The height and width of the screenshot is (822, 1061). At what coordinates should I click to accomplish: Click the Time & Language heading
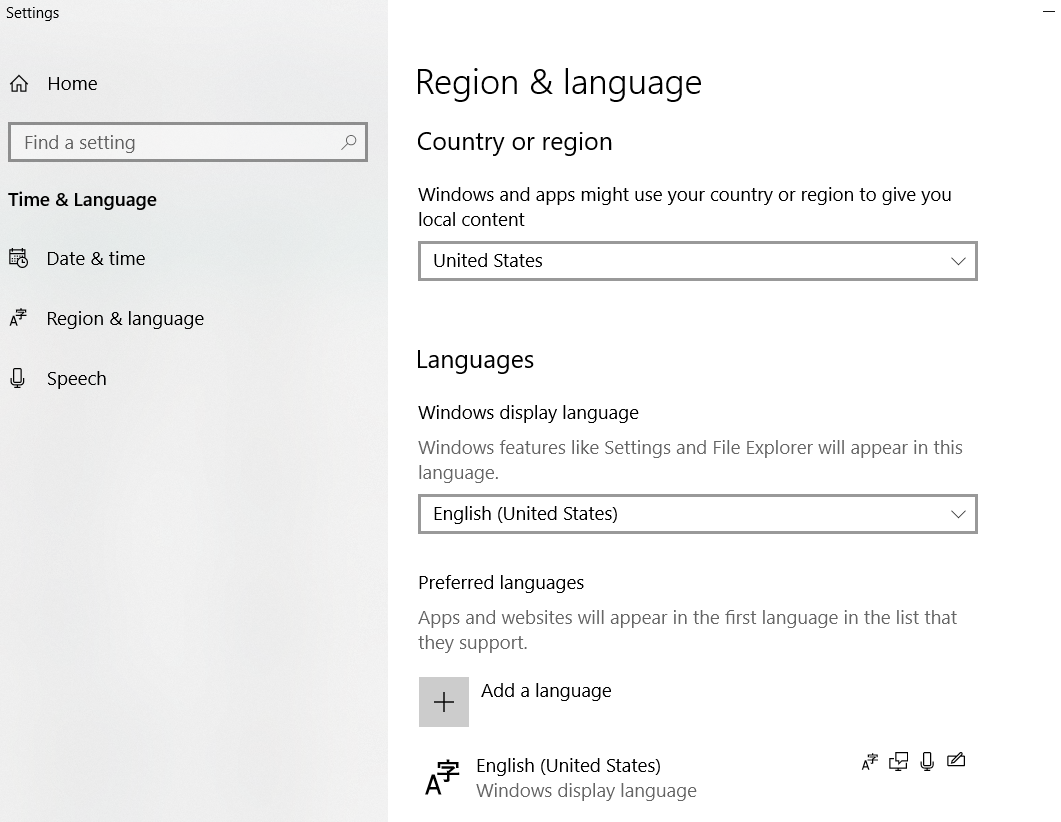coord(83,200)
